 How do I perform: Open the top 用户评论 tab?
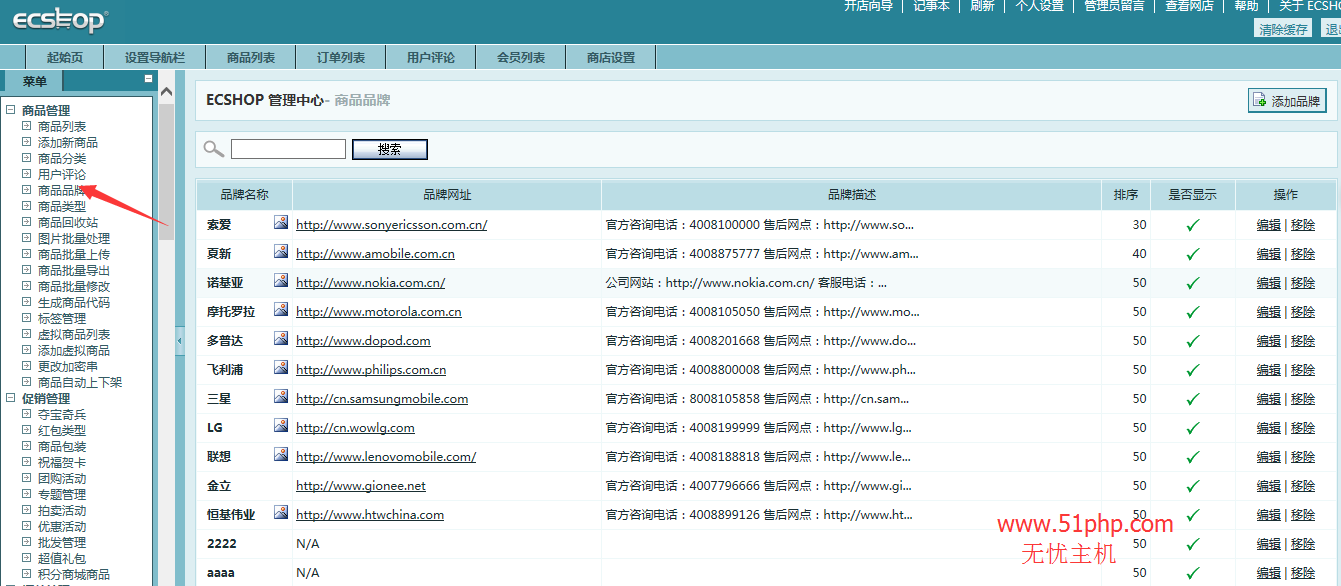[431, 57]
